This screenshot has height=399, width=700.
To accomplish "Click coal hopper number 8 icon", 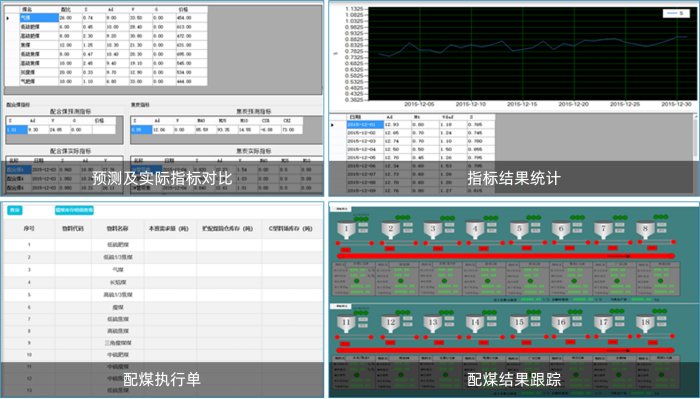I will coord(645,228).
